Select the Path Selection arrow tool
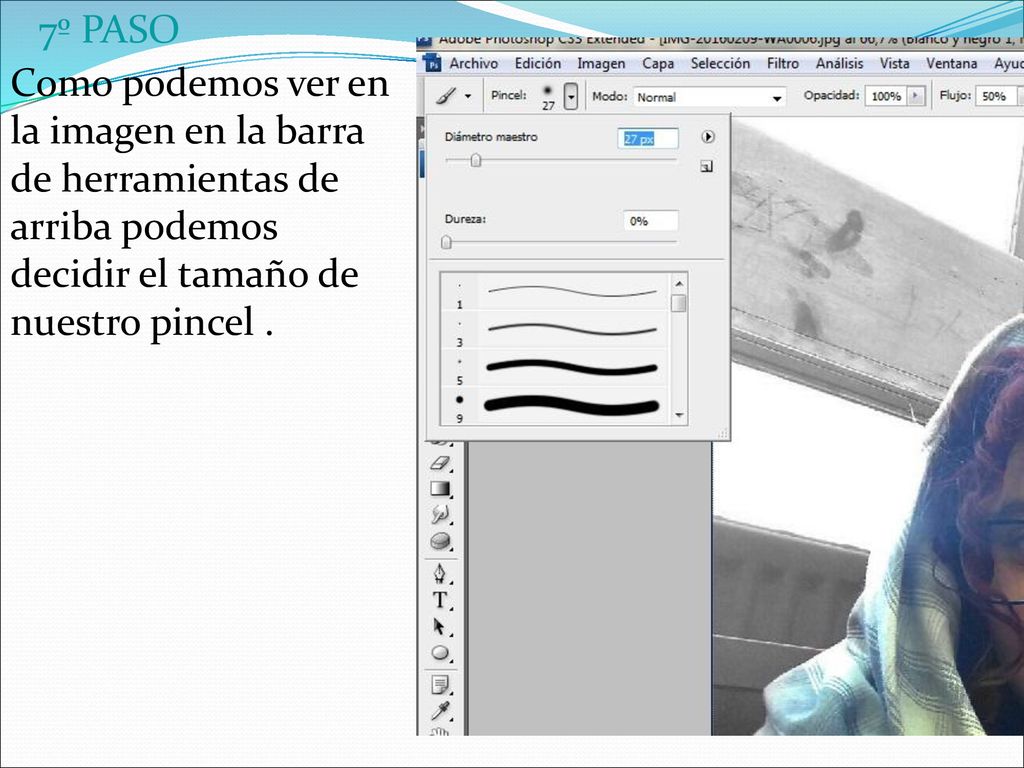 (x=441, y=627)
